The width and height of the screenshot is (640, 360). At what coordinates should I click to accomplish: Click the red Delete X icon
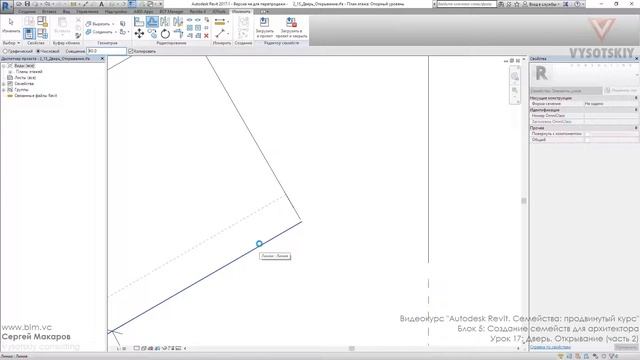206,36
